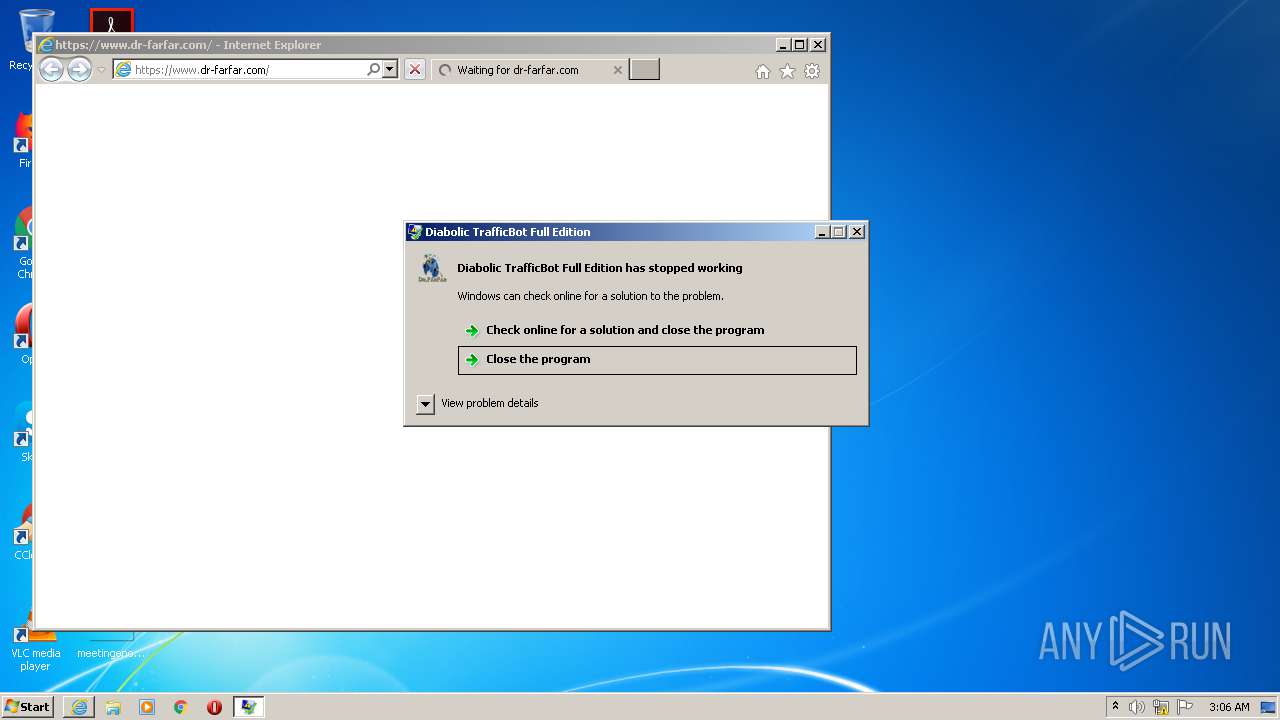Show hidden tray icons arrow
Image resolution: width=1280 pixels, height=720 pixels.
tap(1115, 707)
